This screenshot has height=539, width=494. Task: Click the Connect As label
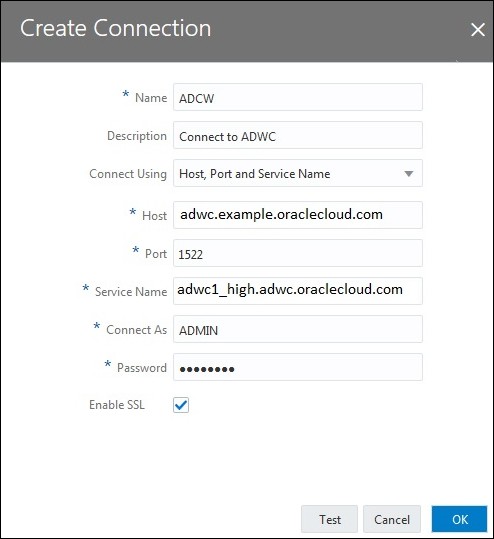pos(136,330)
